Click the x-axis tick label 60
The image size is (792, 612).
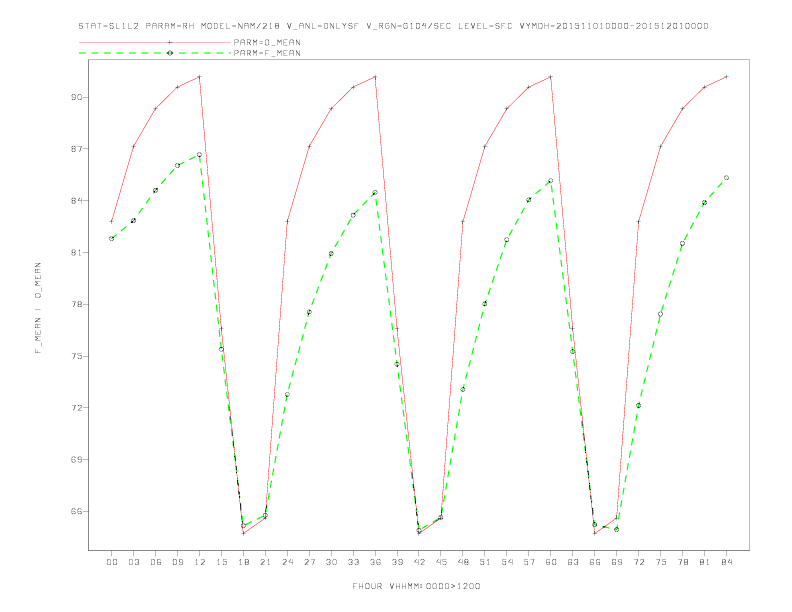[551, 562]
